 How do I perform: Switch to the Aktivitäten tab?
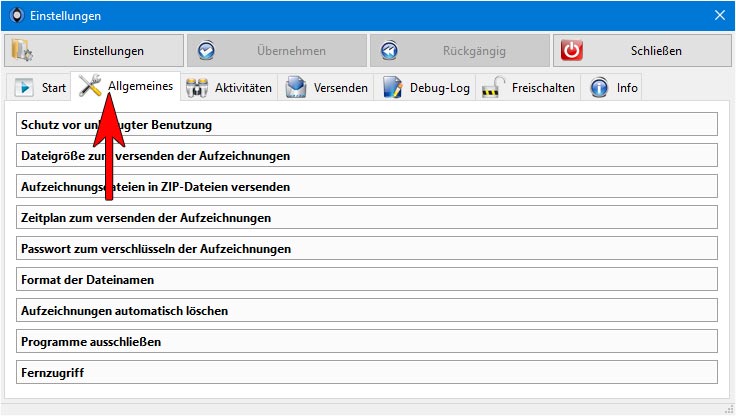click(229, 87)
